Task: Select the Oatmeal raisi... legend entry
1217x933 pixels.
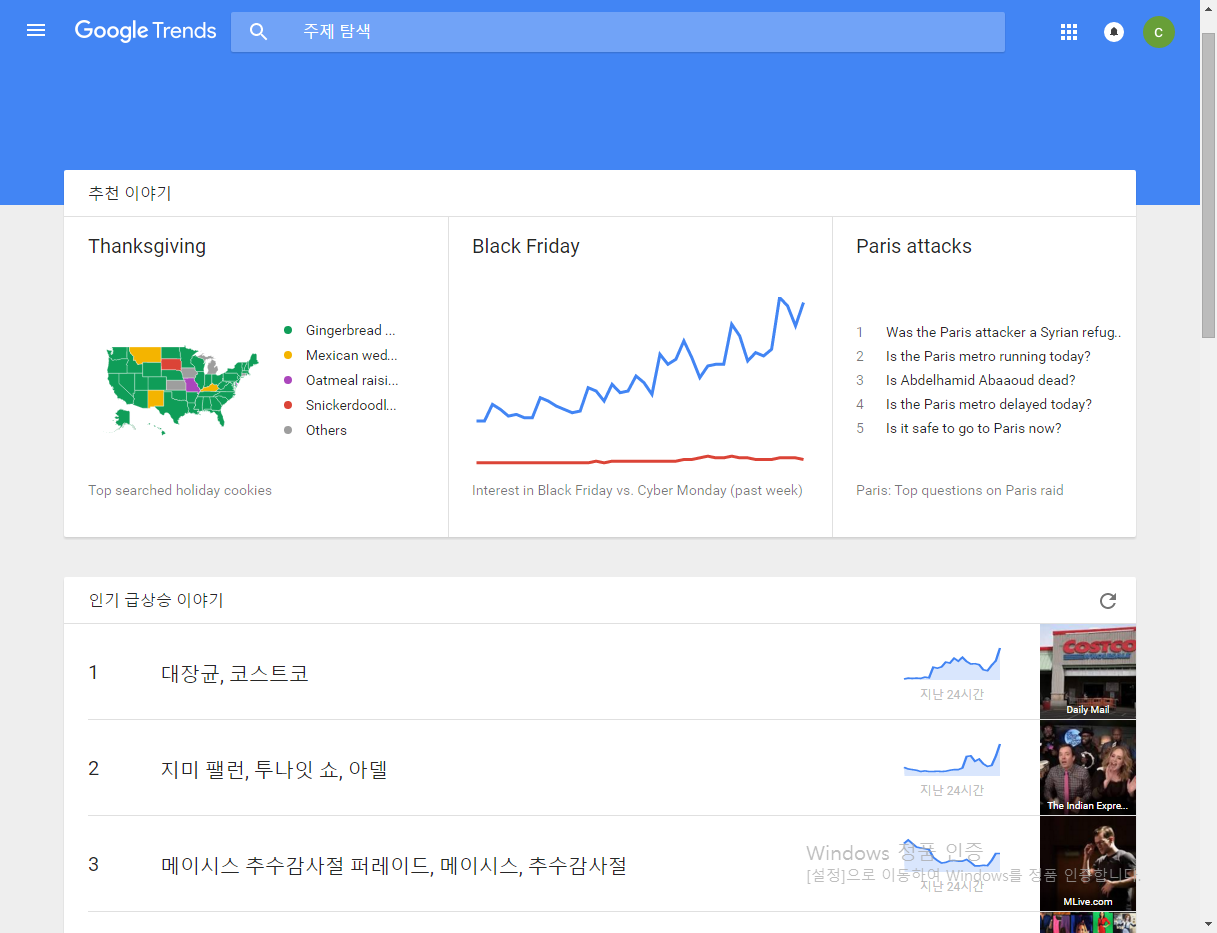Action: [x=340, y=380]
